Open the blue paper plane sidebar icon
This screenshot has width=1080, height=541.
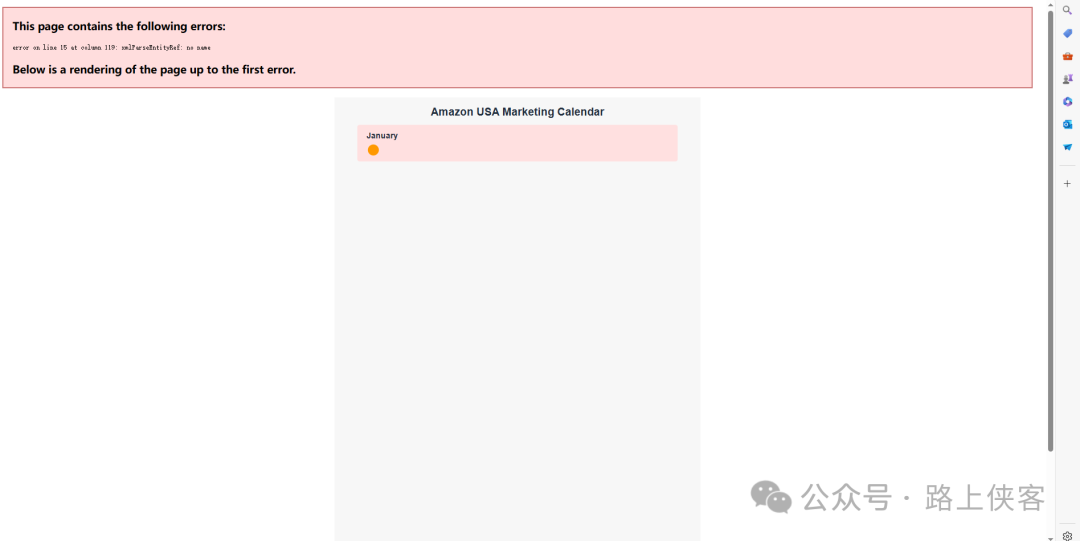pyautogui.click(x=1067, y=147)
